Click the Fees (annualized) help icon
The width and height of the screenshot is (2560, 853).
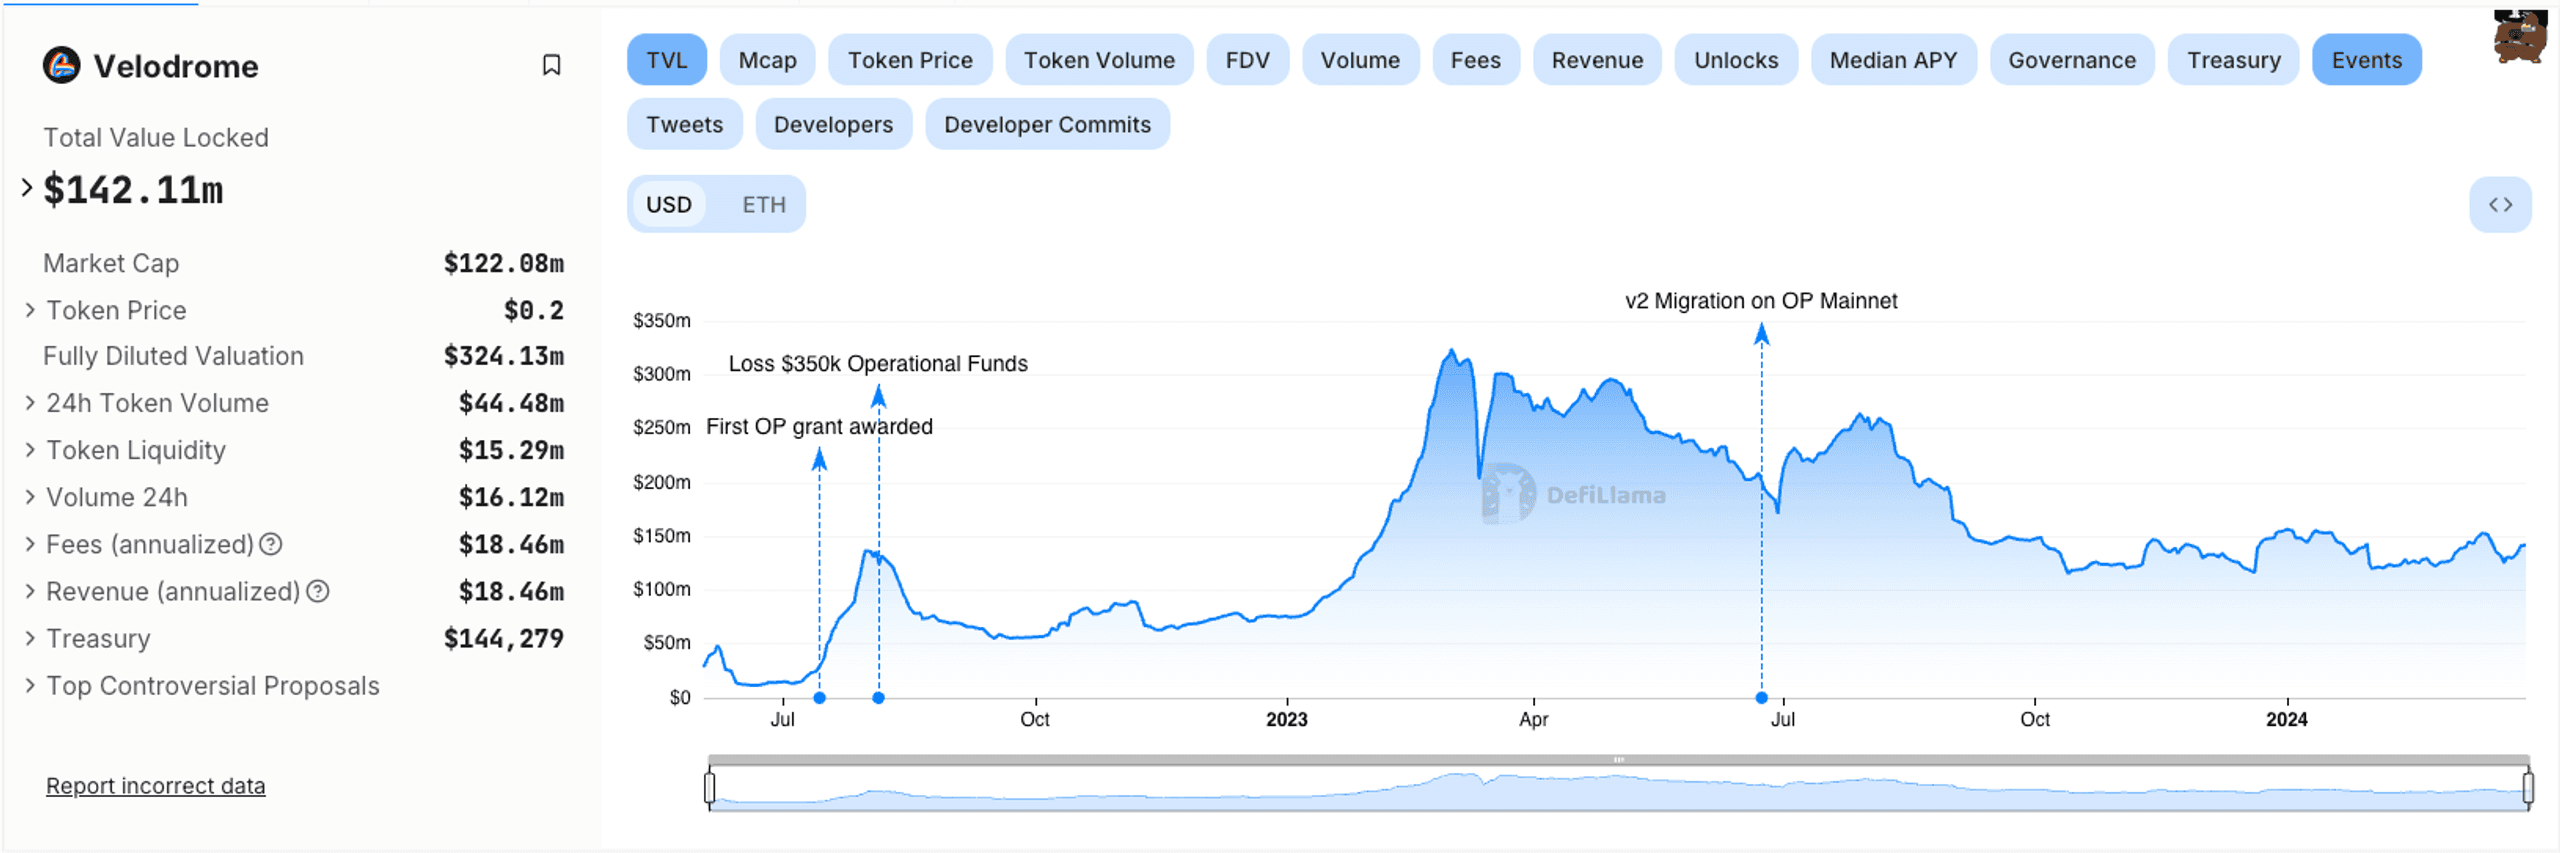pyautogui.click(x=271, y=544)
